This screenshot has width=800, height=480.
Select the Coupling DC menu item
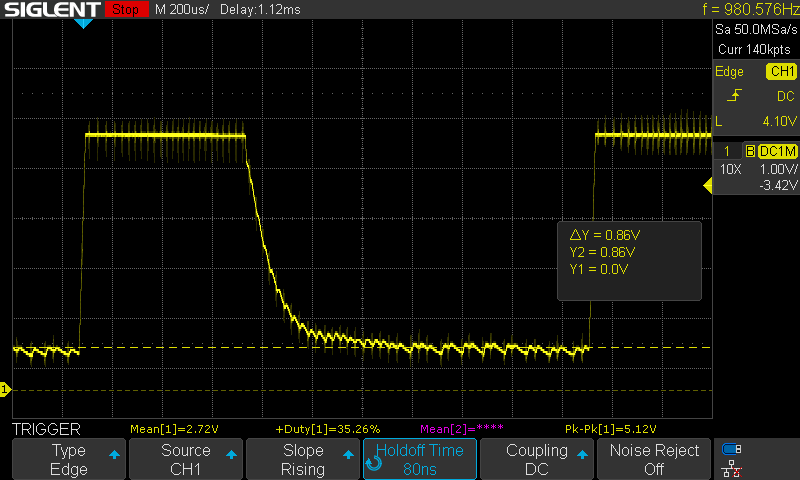(537, 459)
